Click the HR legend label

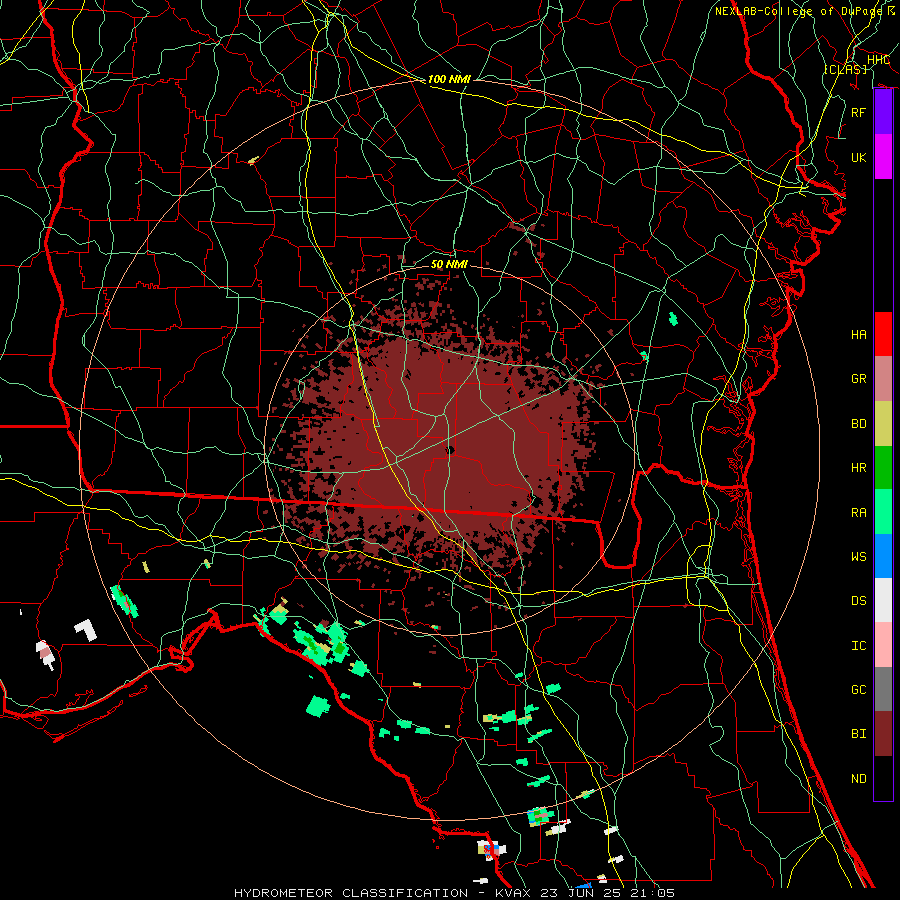(x=858, y=468)
